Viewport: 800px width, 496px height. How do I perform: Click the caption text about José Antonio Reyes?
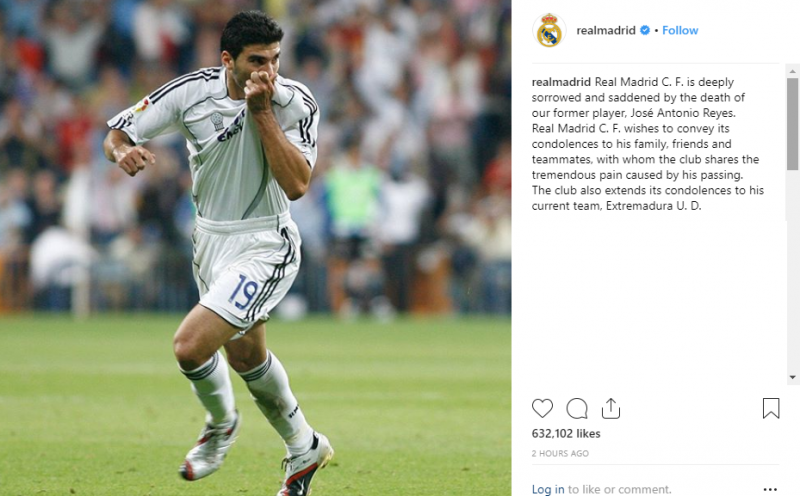click(648, 144)
